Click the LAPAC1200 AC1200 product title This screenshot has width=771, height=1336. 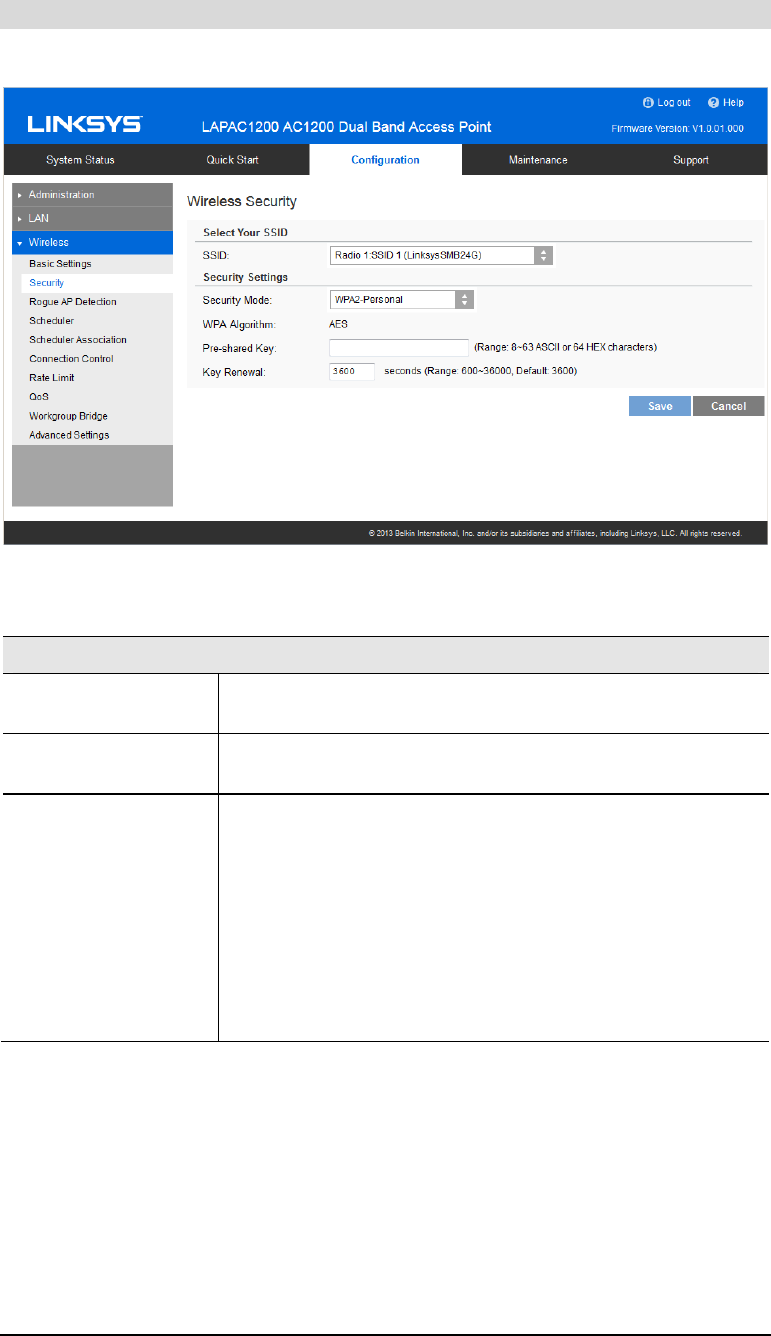(346, 128)
